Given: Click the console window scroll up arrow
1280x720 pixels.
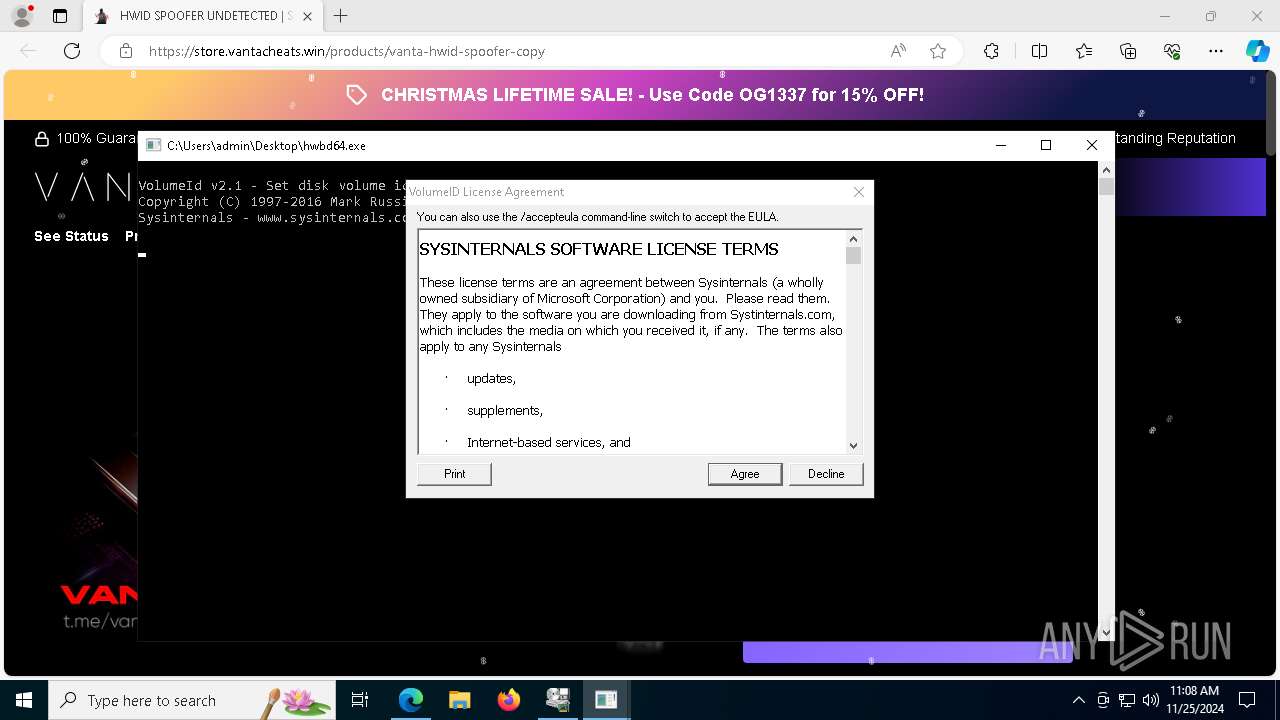Looking at the screenshot, I should [x=1106, y=171].
